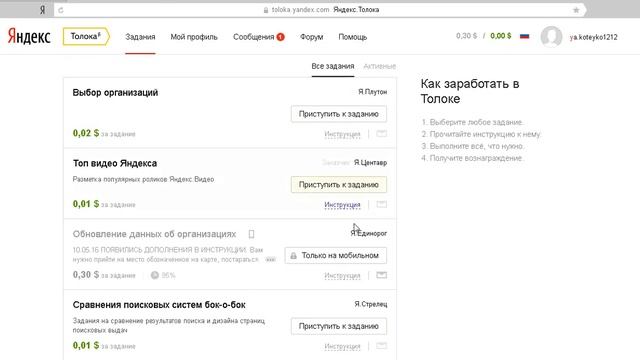Switch to the Активные tab
The width and height of the screenshot is (640, 360).
click(380, 66)
